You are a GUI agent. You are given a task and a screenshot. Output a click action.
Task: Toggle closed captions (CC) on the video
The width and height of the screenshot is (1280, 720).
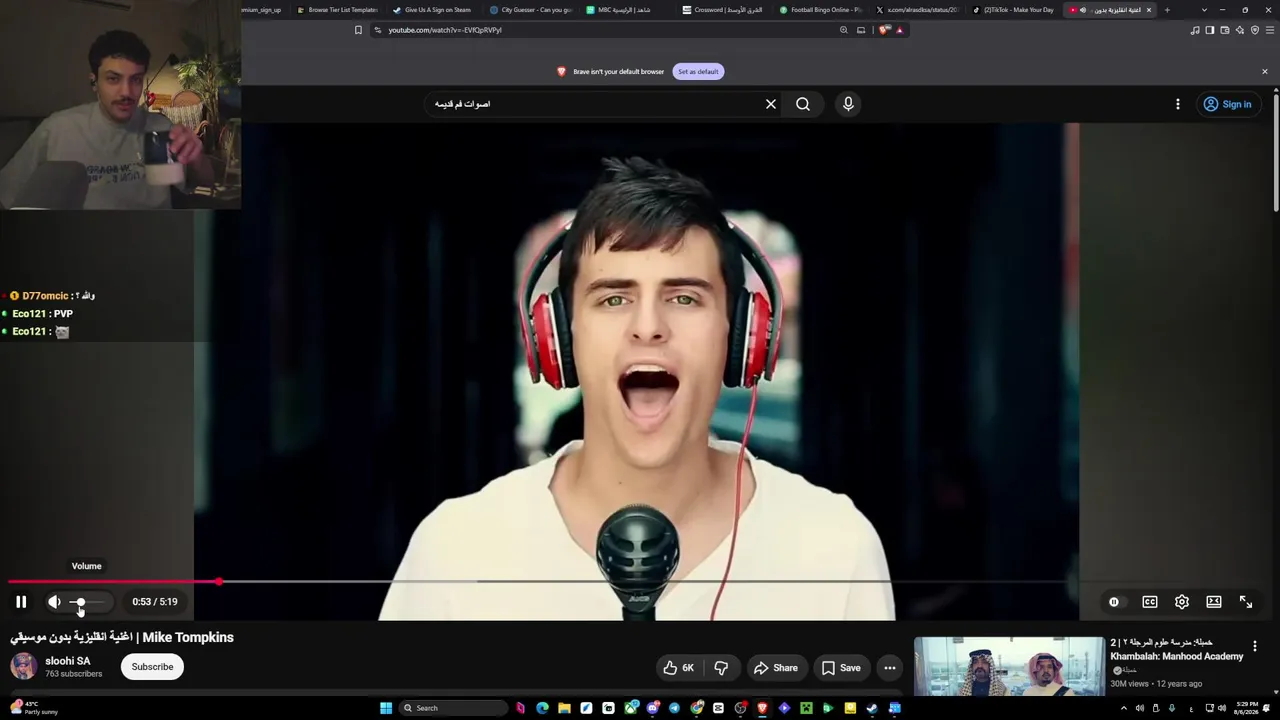[x=1150, y=602]
